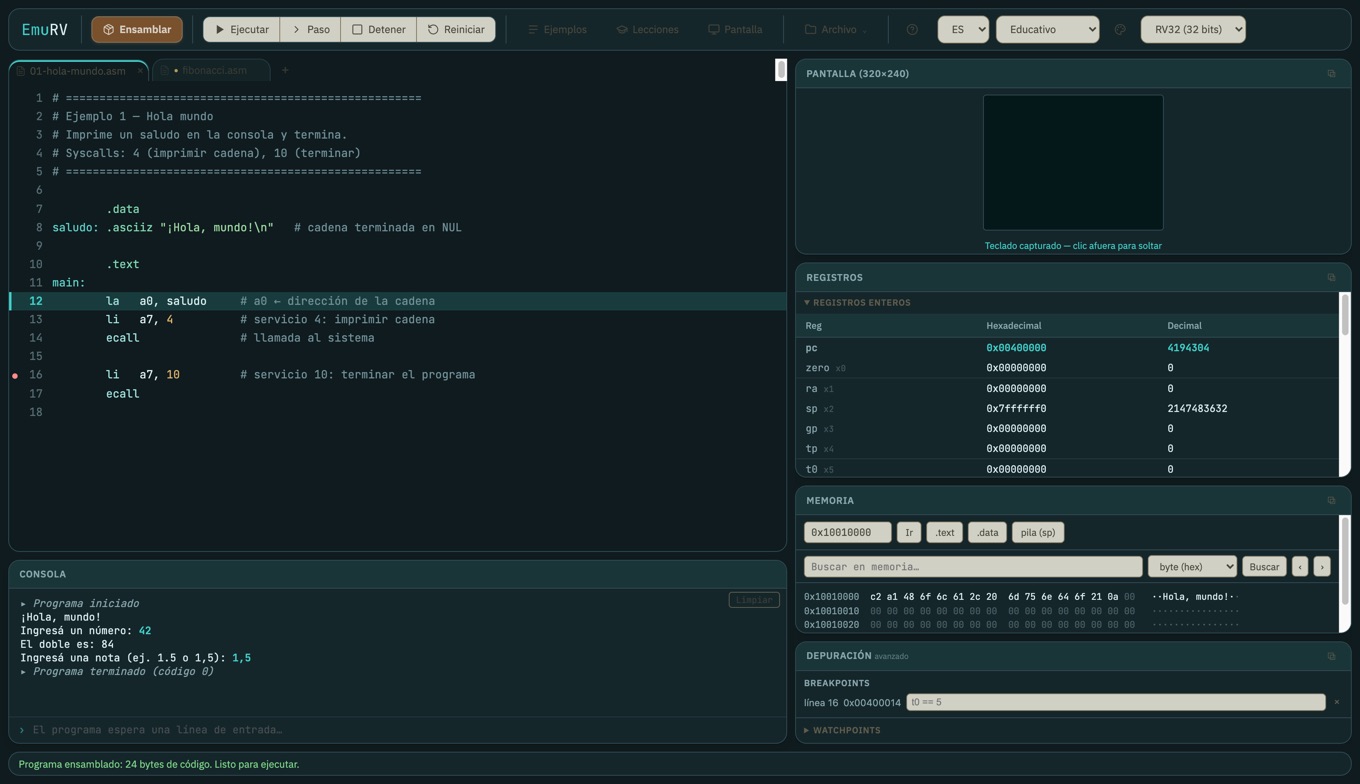Screen dimensions: 1360x784
Task: Toggle the breakpoint dot on line 16
Action: [15, 376]
